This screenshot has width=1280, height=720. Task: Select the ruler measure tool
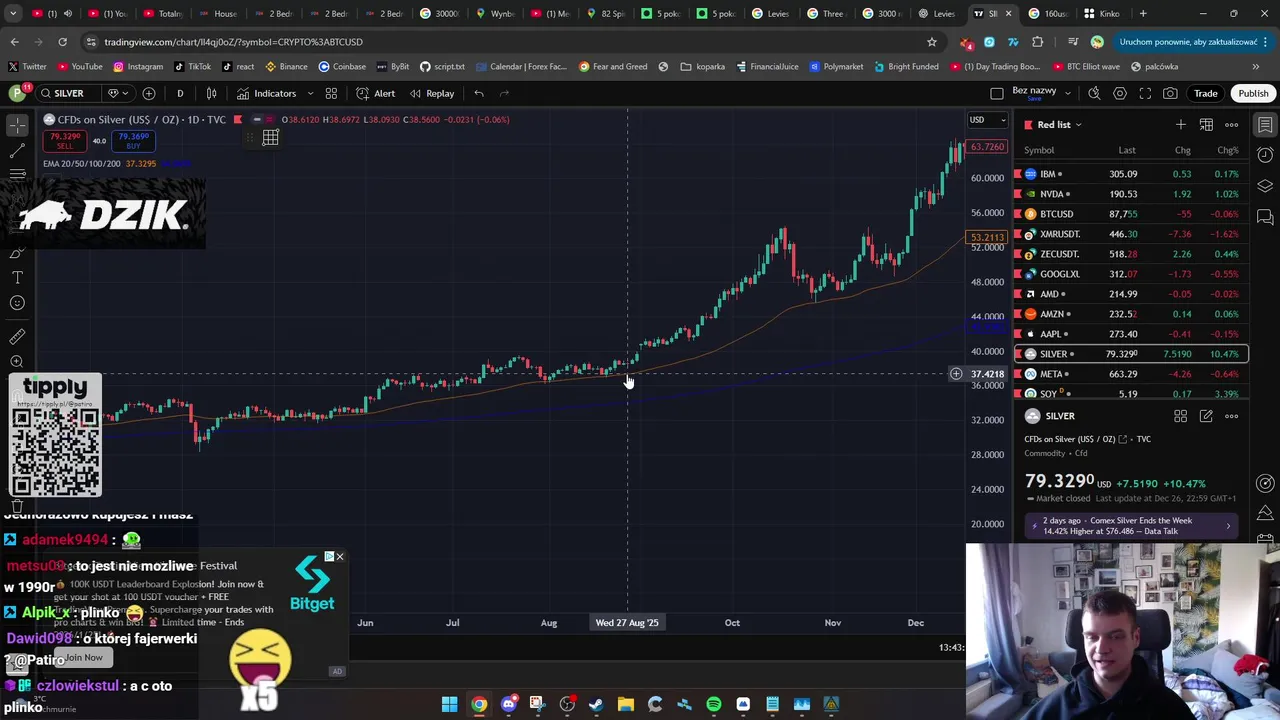click(17, 337)
